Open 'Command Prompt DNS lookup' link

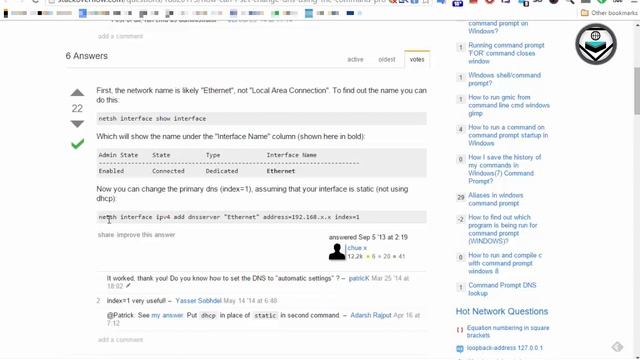502,289
